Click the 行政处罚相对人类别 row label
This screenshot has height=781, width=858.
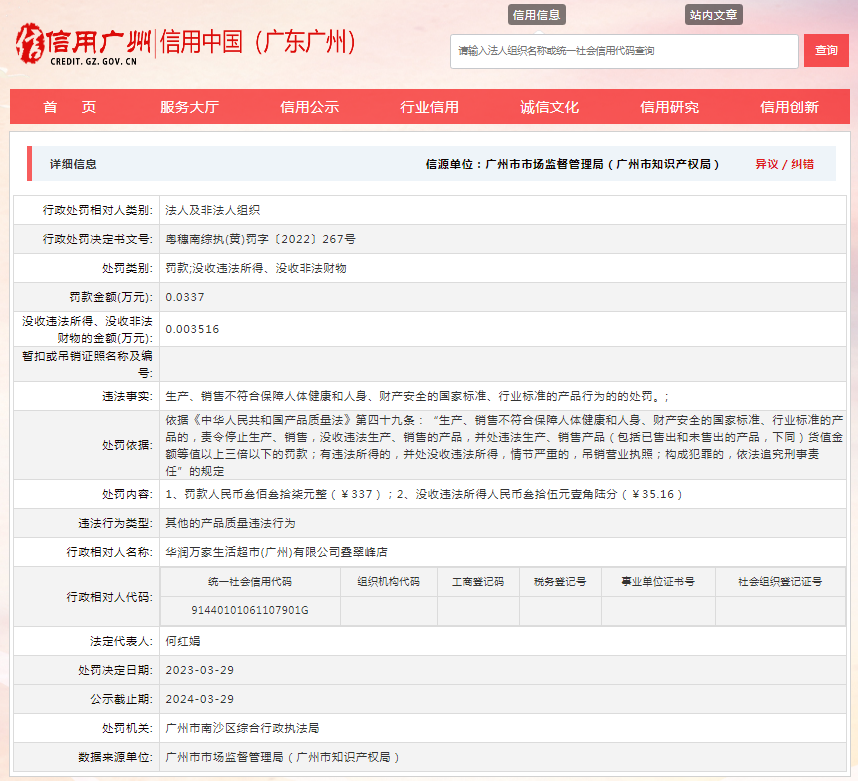tap(98, 210)
